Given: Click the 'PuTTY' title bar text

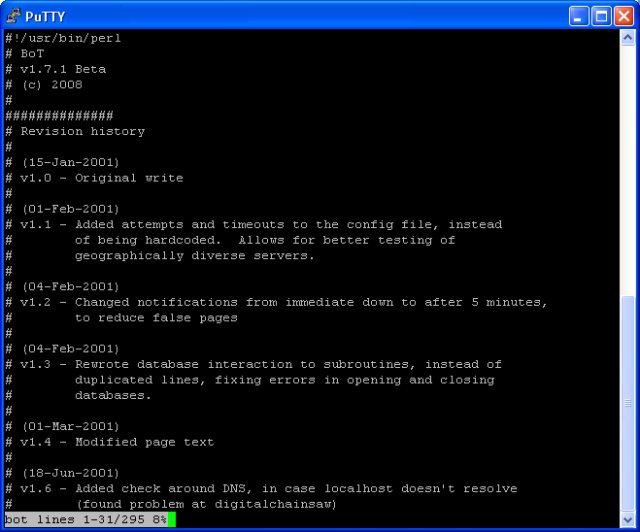Looking at the screenshot, I should click(x=45, y=17).
